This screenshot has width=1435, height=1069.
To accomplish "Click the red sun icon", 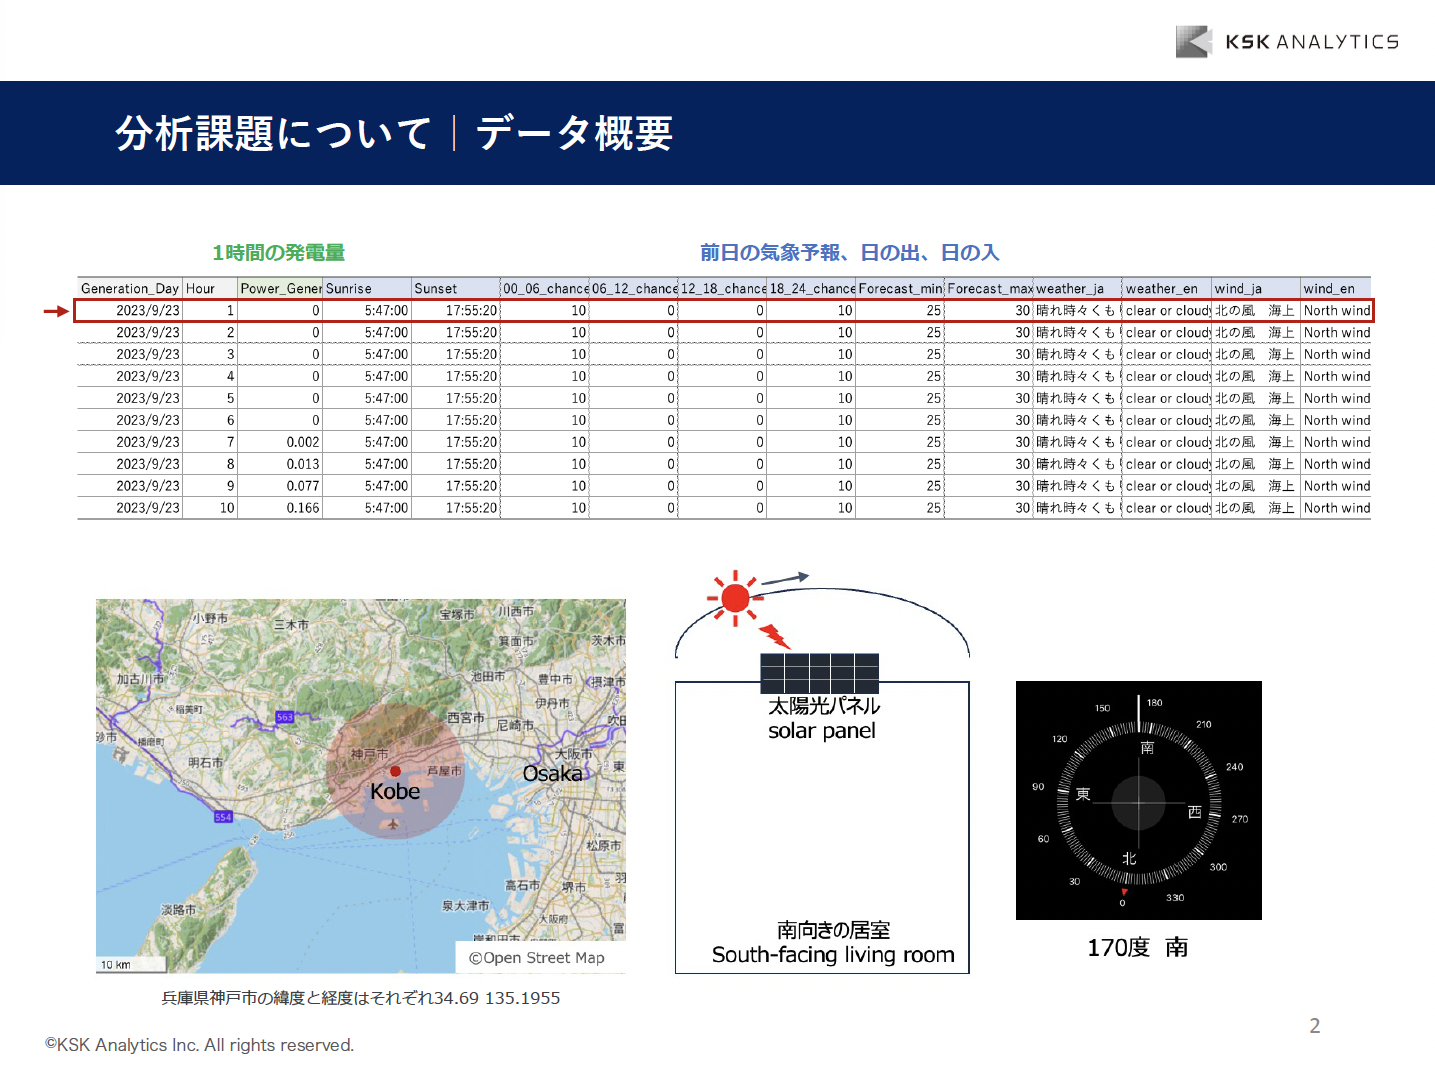I will (x=735, y=598).
